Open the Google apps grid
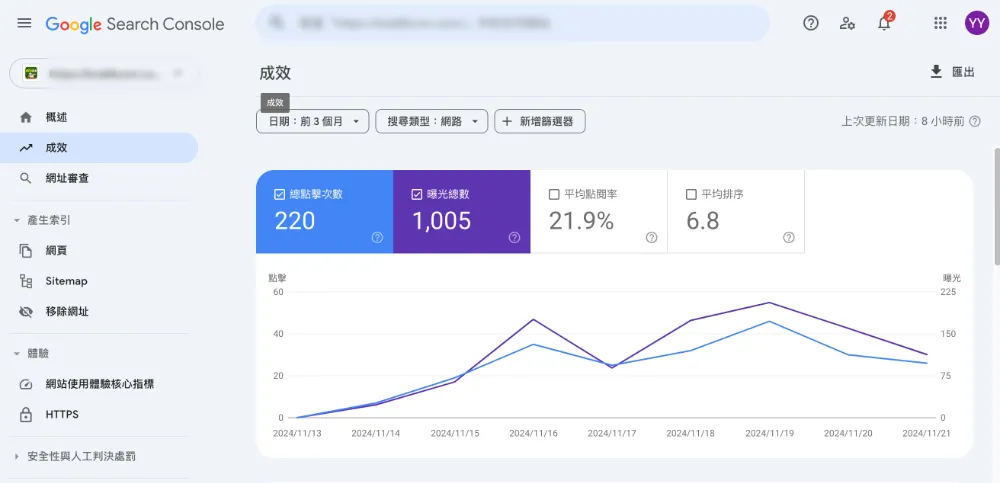1000x483 pixels. (x=940, y=23)
